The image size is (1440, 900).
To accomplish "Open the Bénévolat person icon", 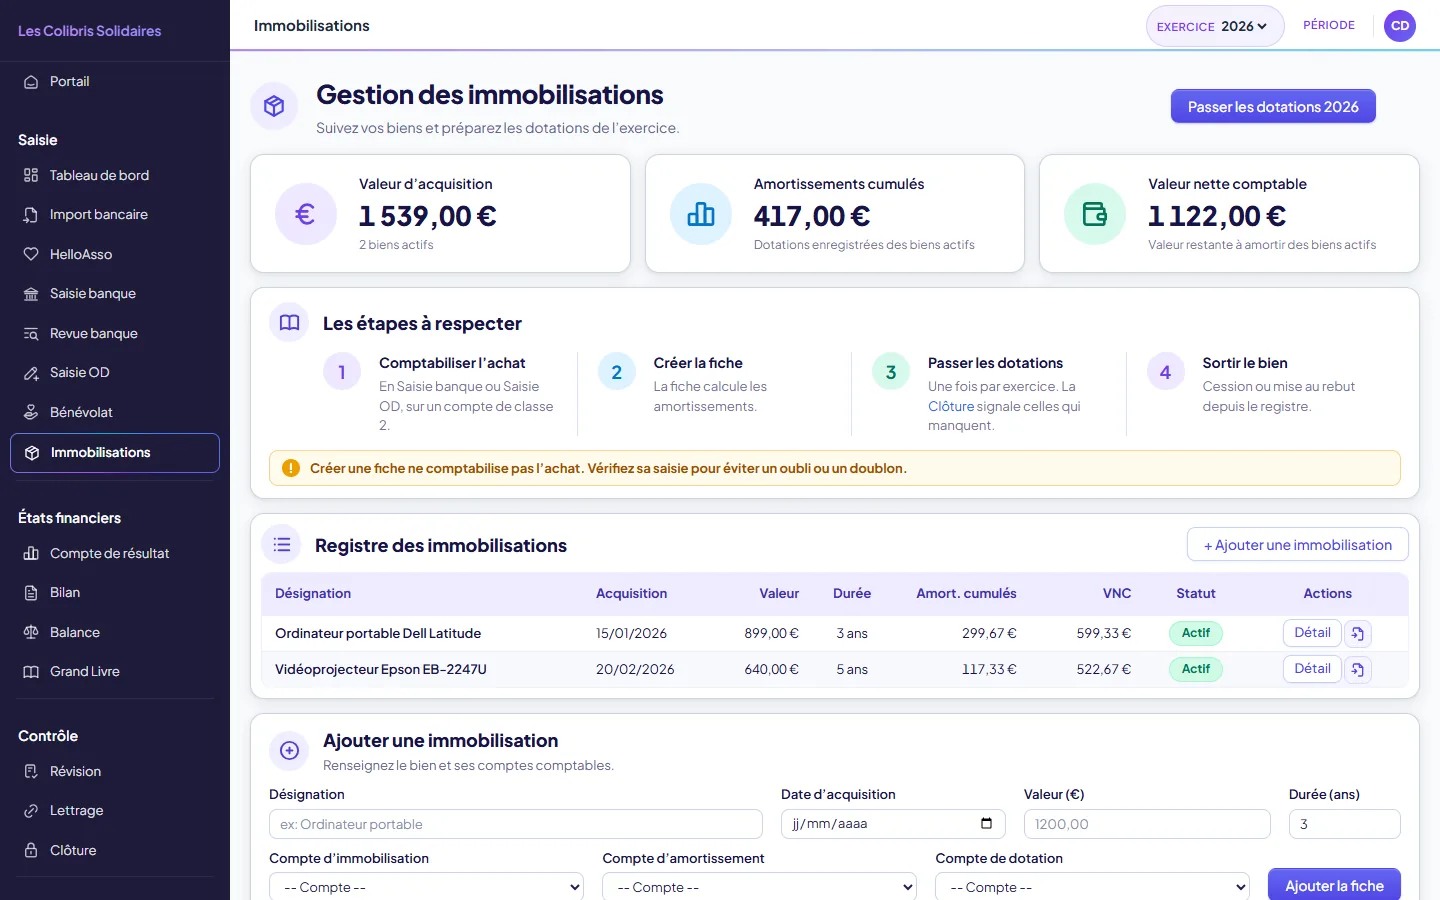I will [x=31, y=413].
